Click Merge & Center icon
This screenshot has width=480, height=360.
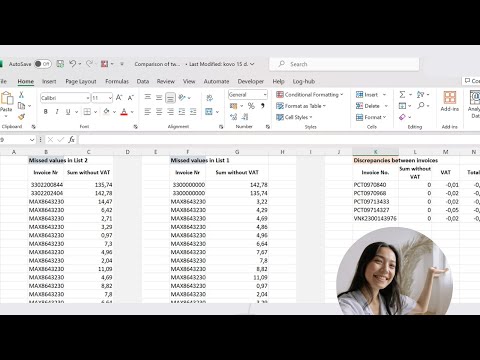click(x=209, y=112)
